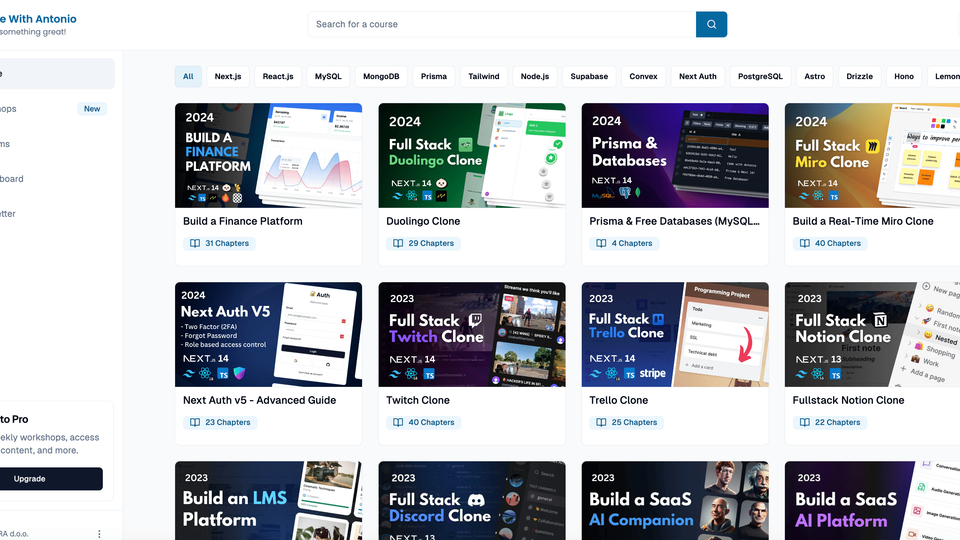Choose the Tailwind category chip
Screen dimensions: 960x540
coord(484,77)
